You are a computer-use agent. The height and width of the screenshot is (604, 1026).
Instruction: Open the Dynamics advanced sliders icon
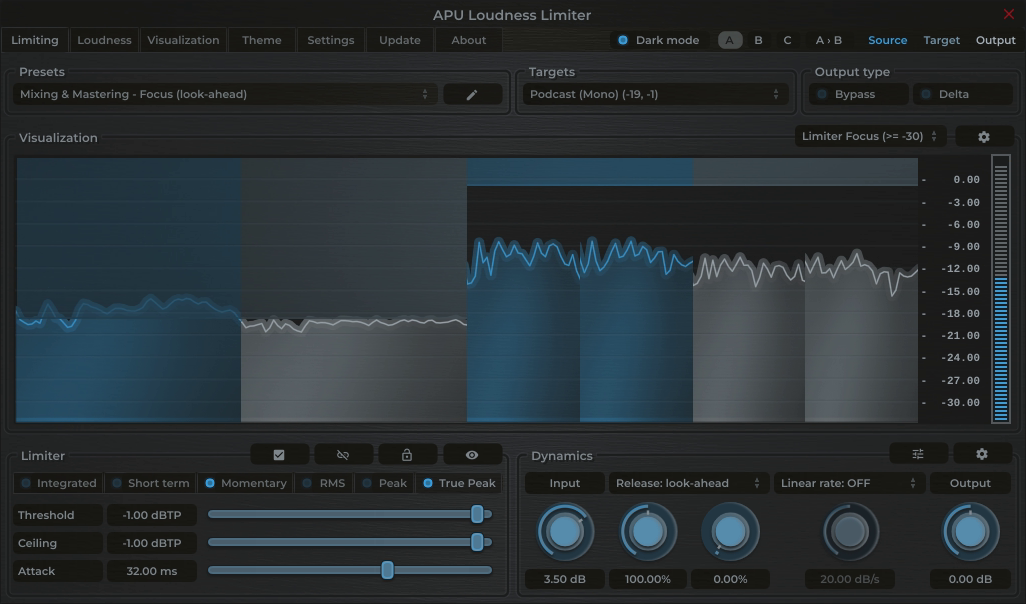point(917,453)
